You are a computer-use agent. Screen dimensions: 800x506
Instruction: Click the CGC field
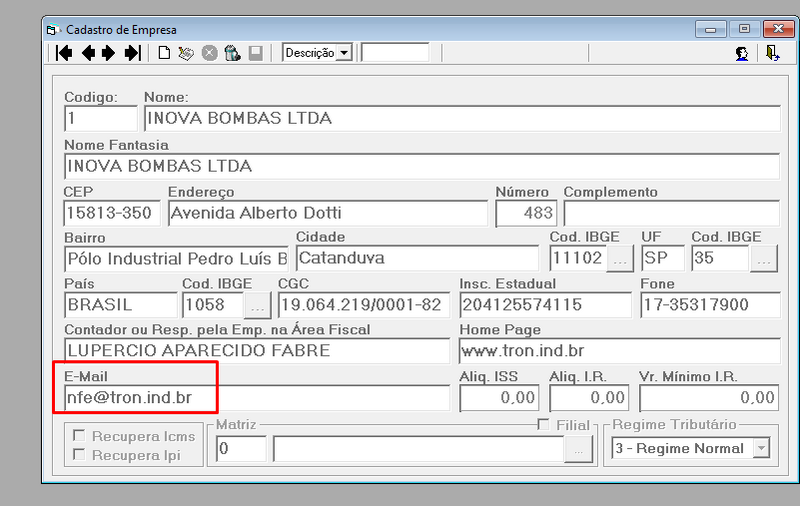click(364, 305)
